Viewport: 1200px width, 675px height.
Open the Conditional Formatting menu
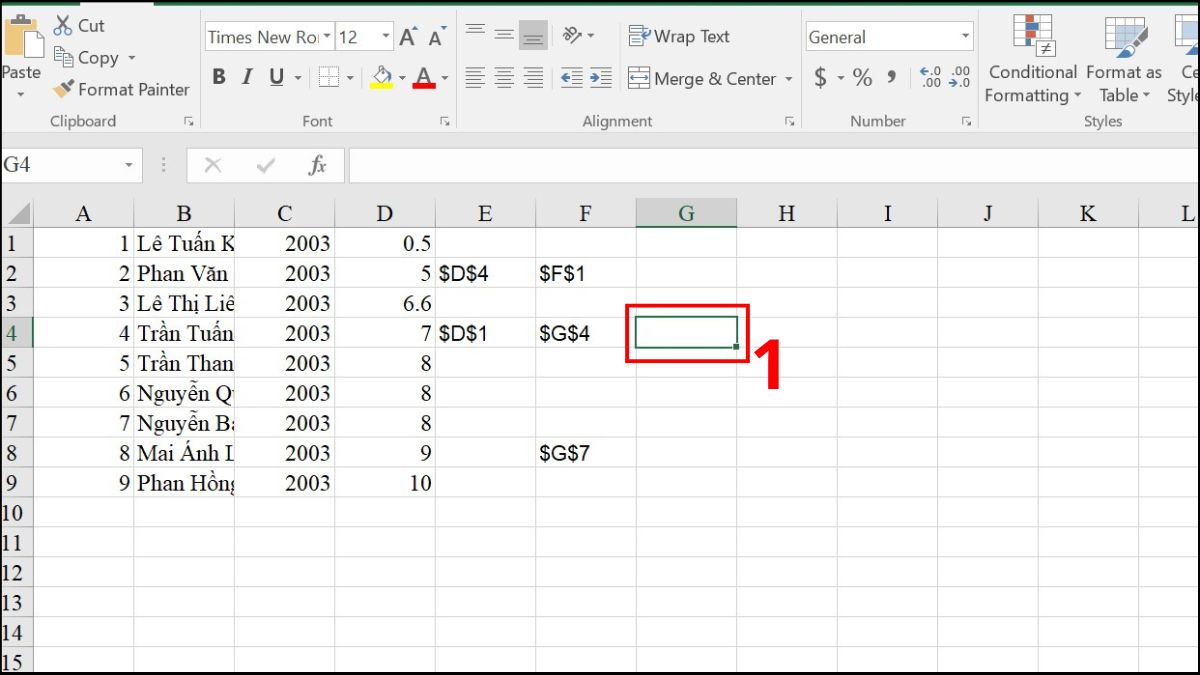(1032, 60)
